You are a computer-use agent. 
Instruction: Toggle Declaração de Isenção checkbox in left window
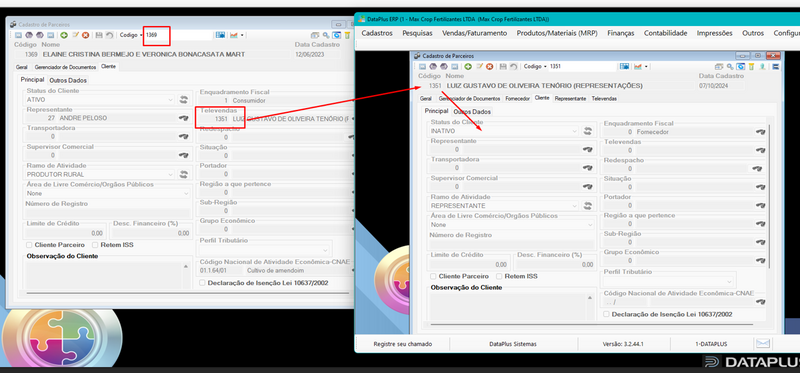[203, 283]
